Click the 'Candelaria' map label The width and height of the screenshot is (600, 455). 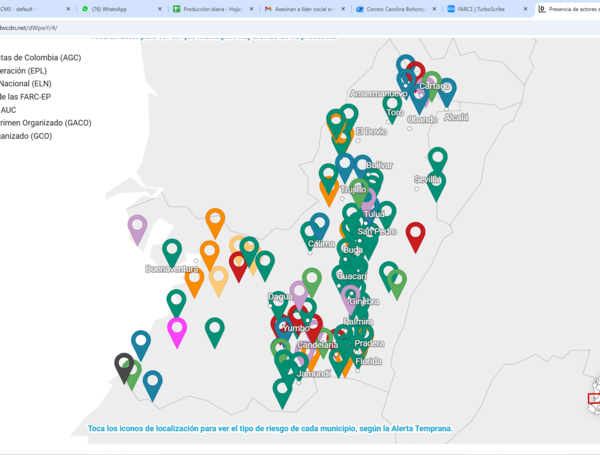coord(318,345)
